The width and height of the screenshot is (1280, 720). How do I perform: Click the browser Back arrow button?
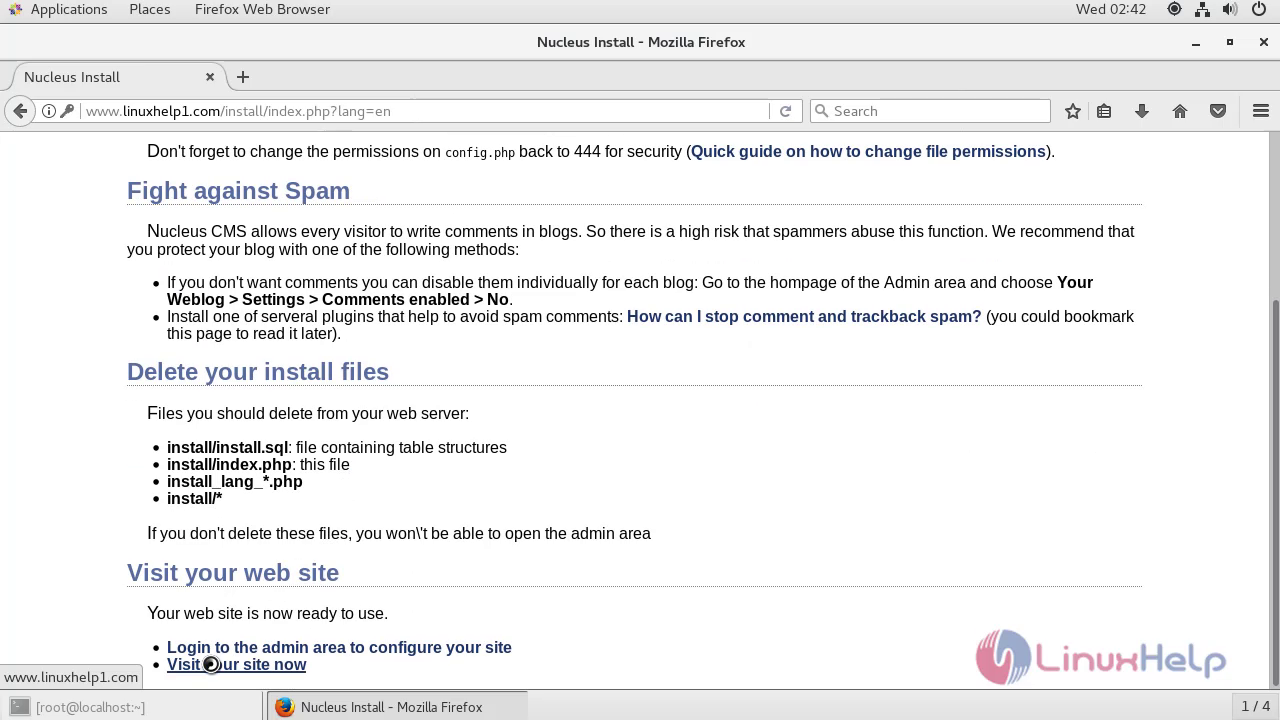point(20,111)
